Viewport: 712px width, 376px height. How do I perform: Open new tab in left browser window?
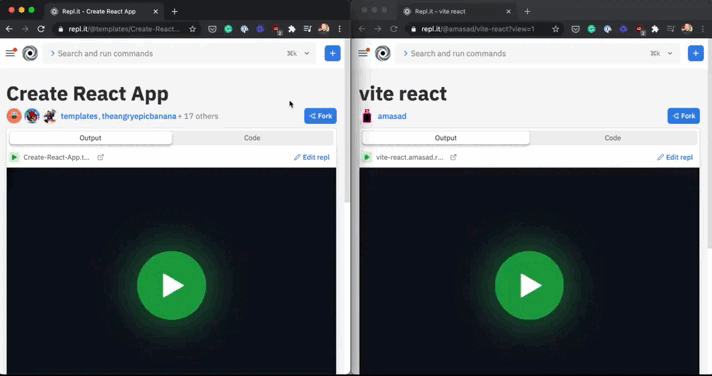click(x=174, y=11)
